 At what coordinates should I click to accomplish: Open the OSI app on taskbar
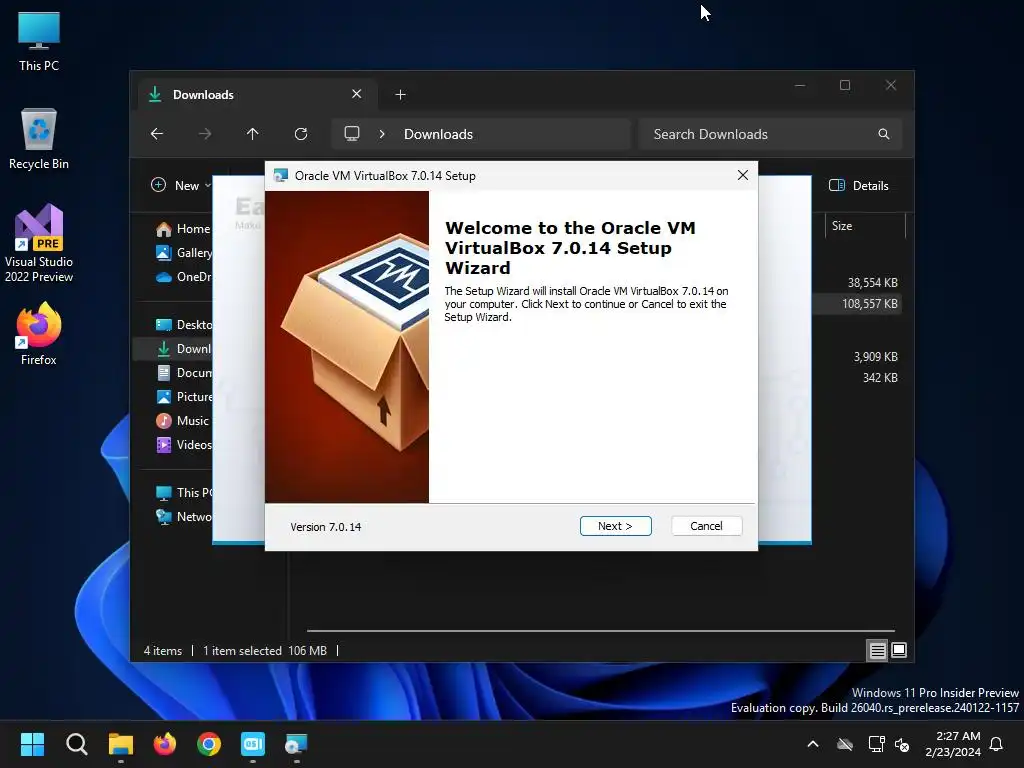click(x=253, y=744)
